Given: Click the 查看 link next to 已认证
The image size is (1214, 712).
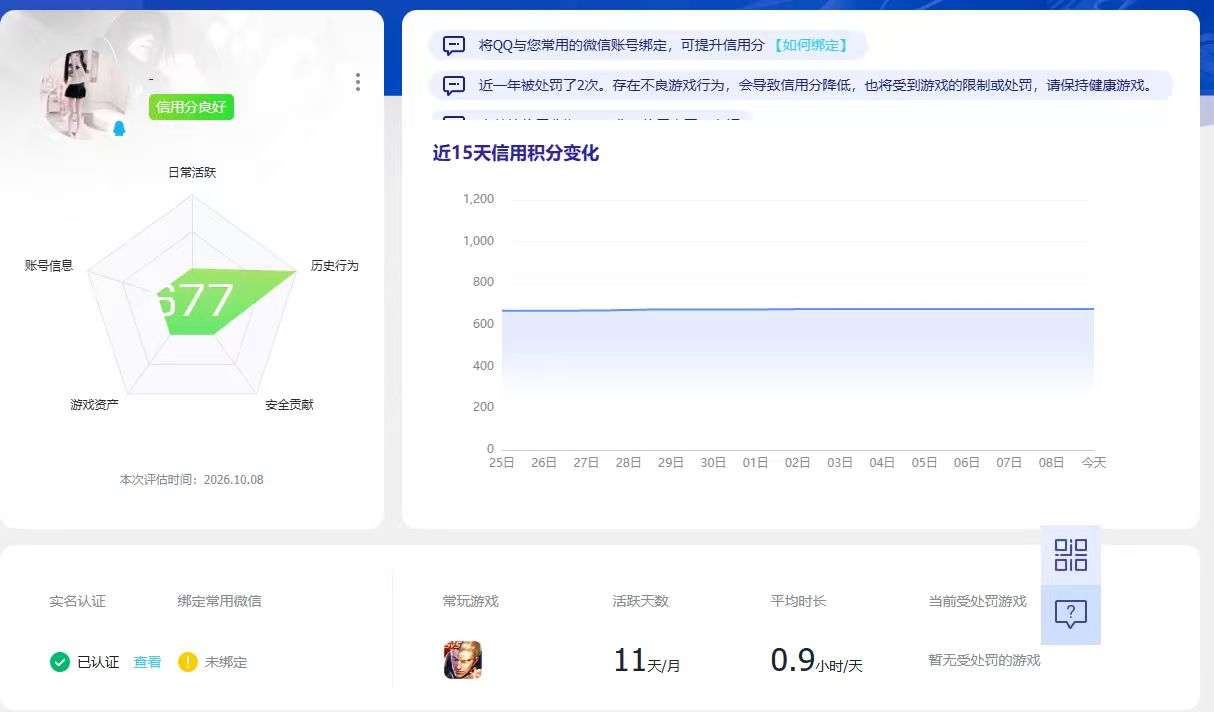Looking at the screenshot, I should tap(147, 662).
